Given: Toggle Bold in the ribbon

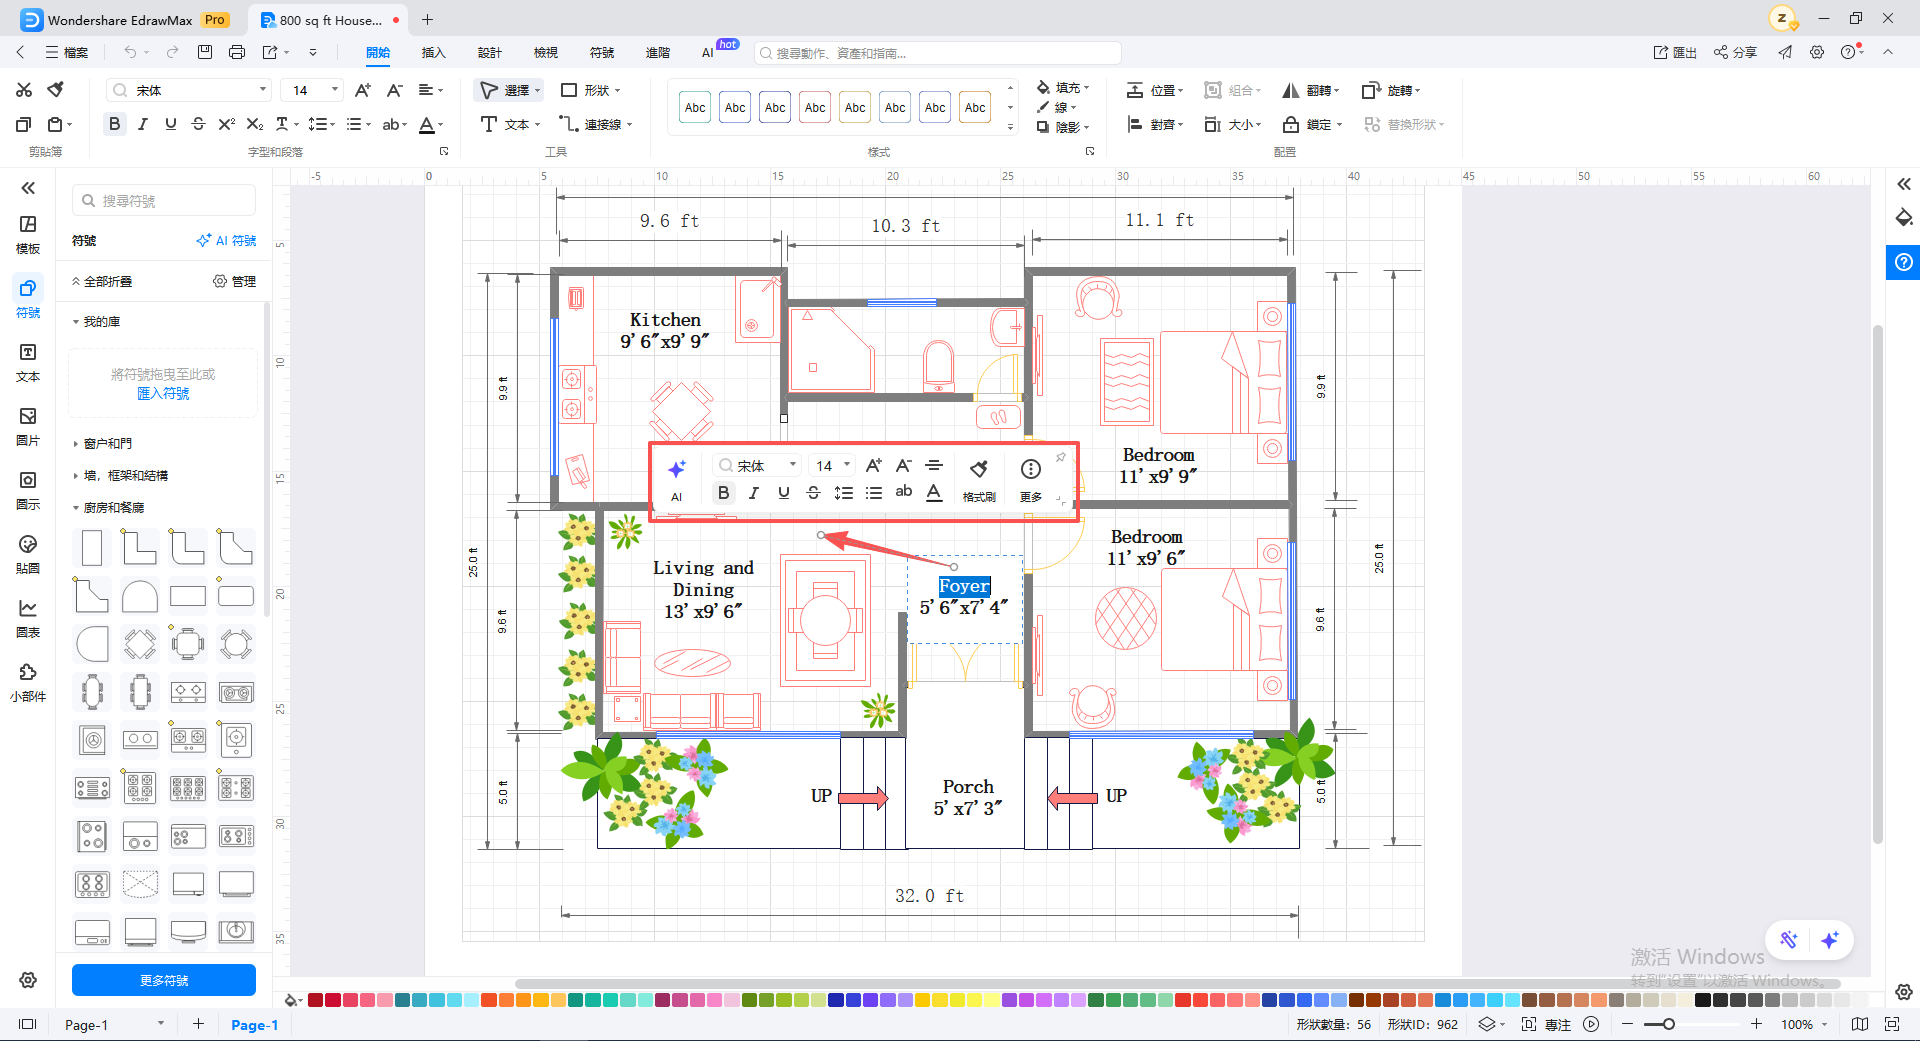Looking at the screenshot, I should pyautogui.click(x=115, y=124).
